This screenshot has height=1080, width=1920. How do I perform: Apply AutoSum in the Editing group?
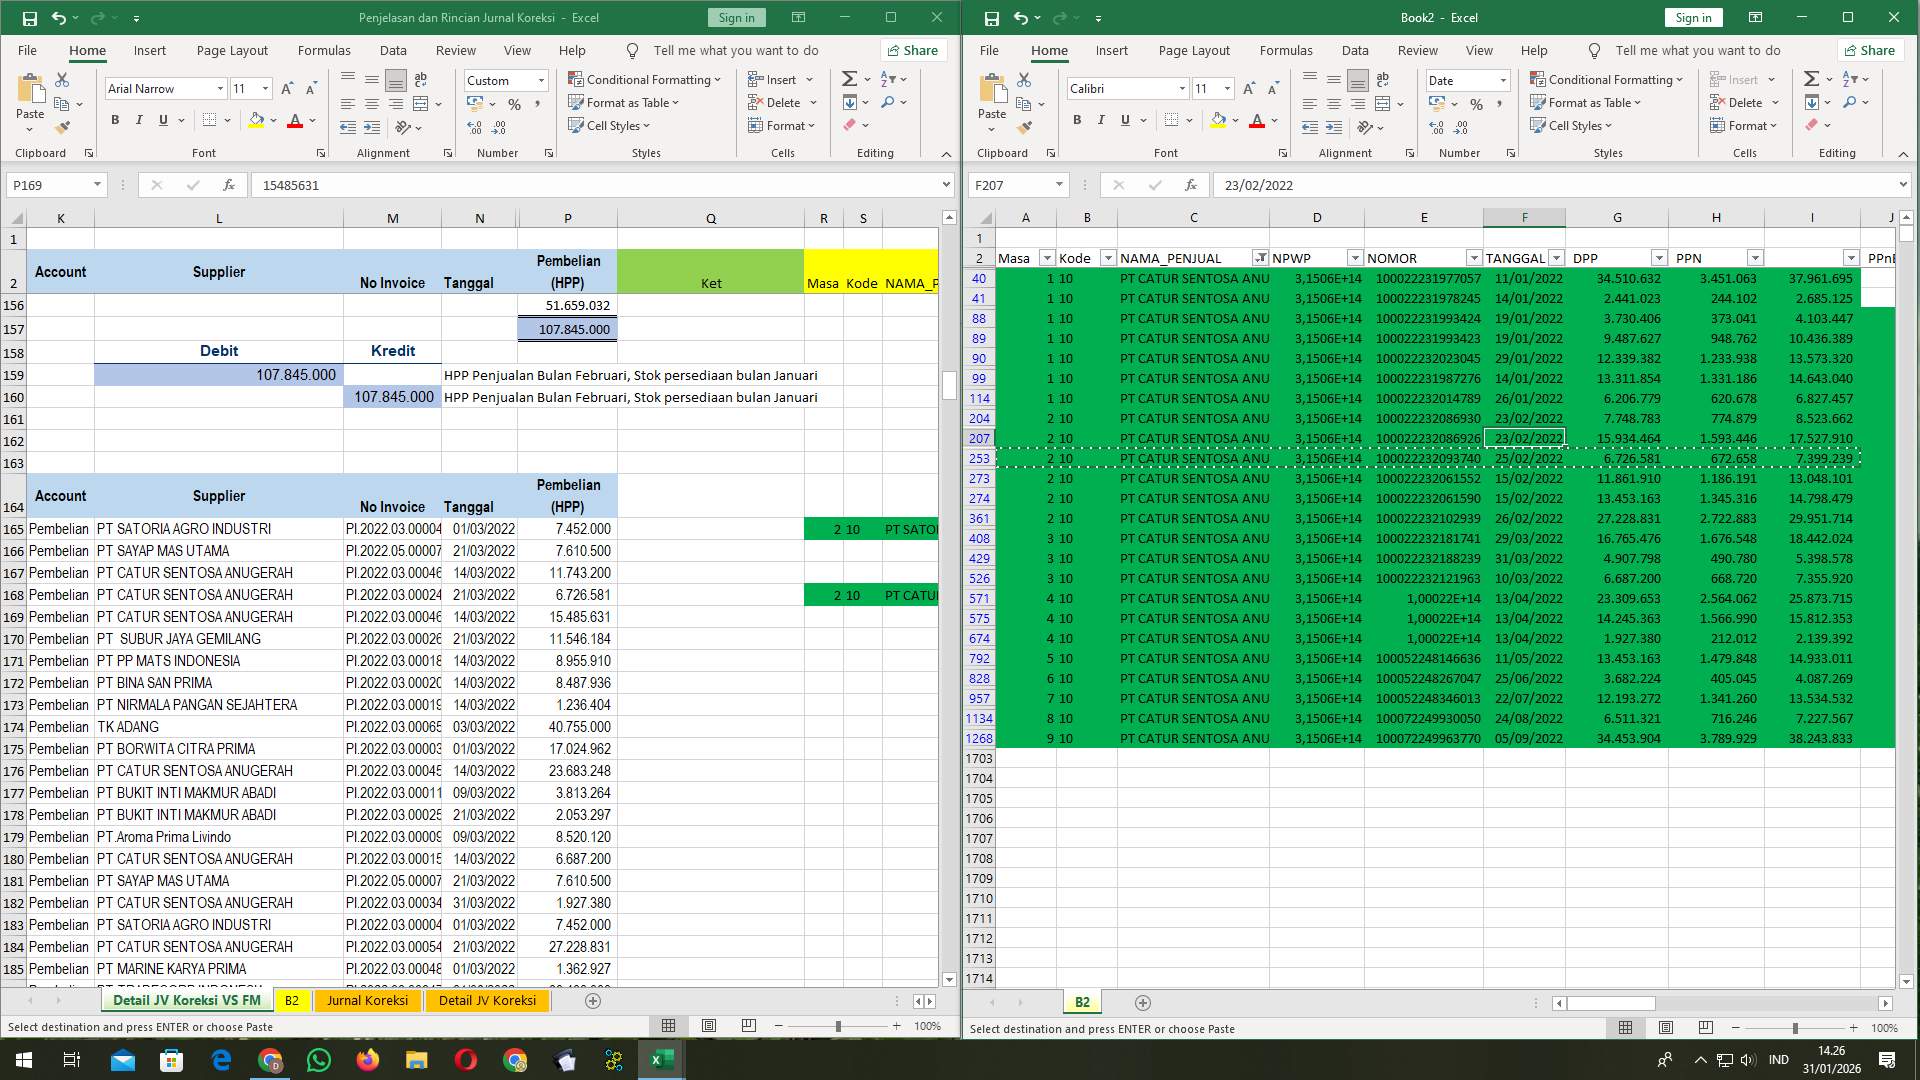[x=849, y=79]
